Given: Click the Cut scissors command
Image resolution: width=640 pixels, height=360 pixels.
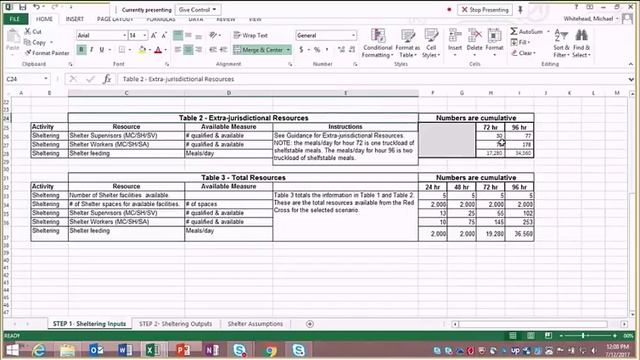Looking at the screenshot, I should pos(33,31).
